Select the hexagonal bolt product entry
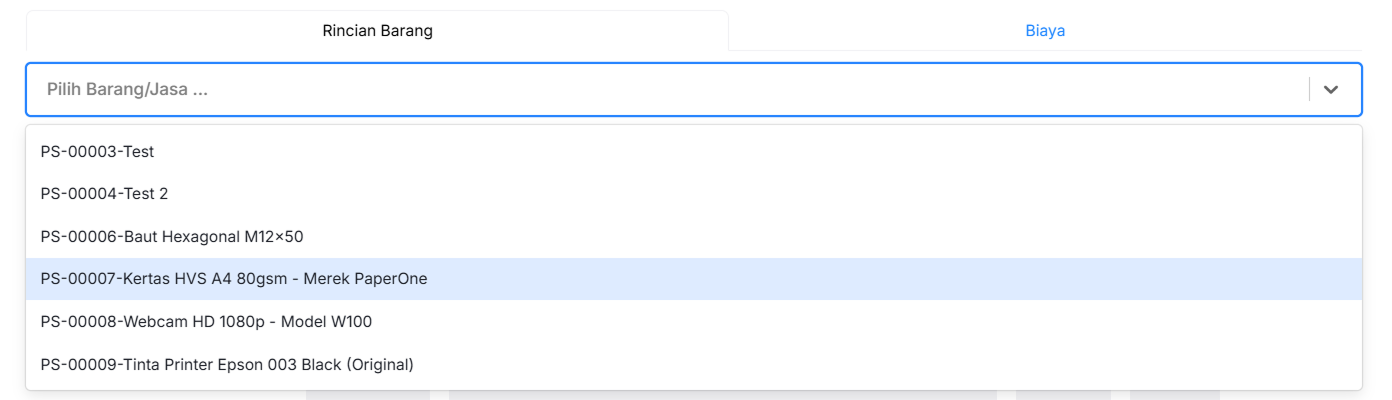 click(x=172, y=237)
